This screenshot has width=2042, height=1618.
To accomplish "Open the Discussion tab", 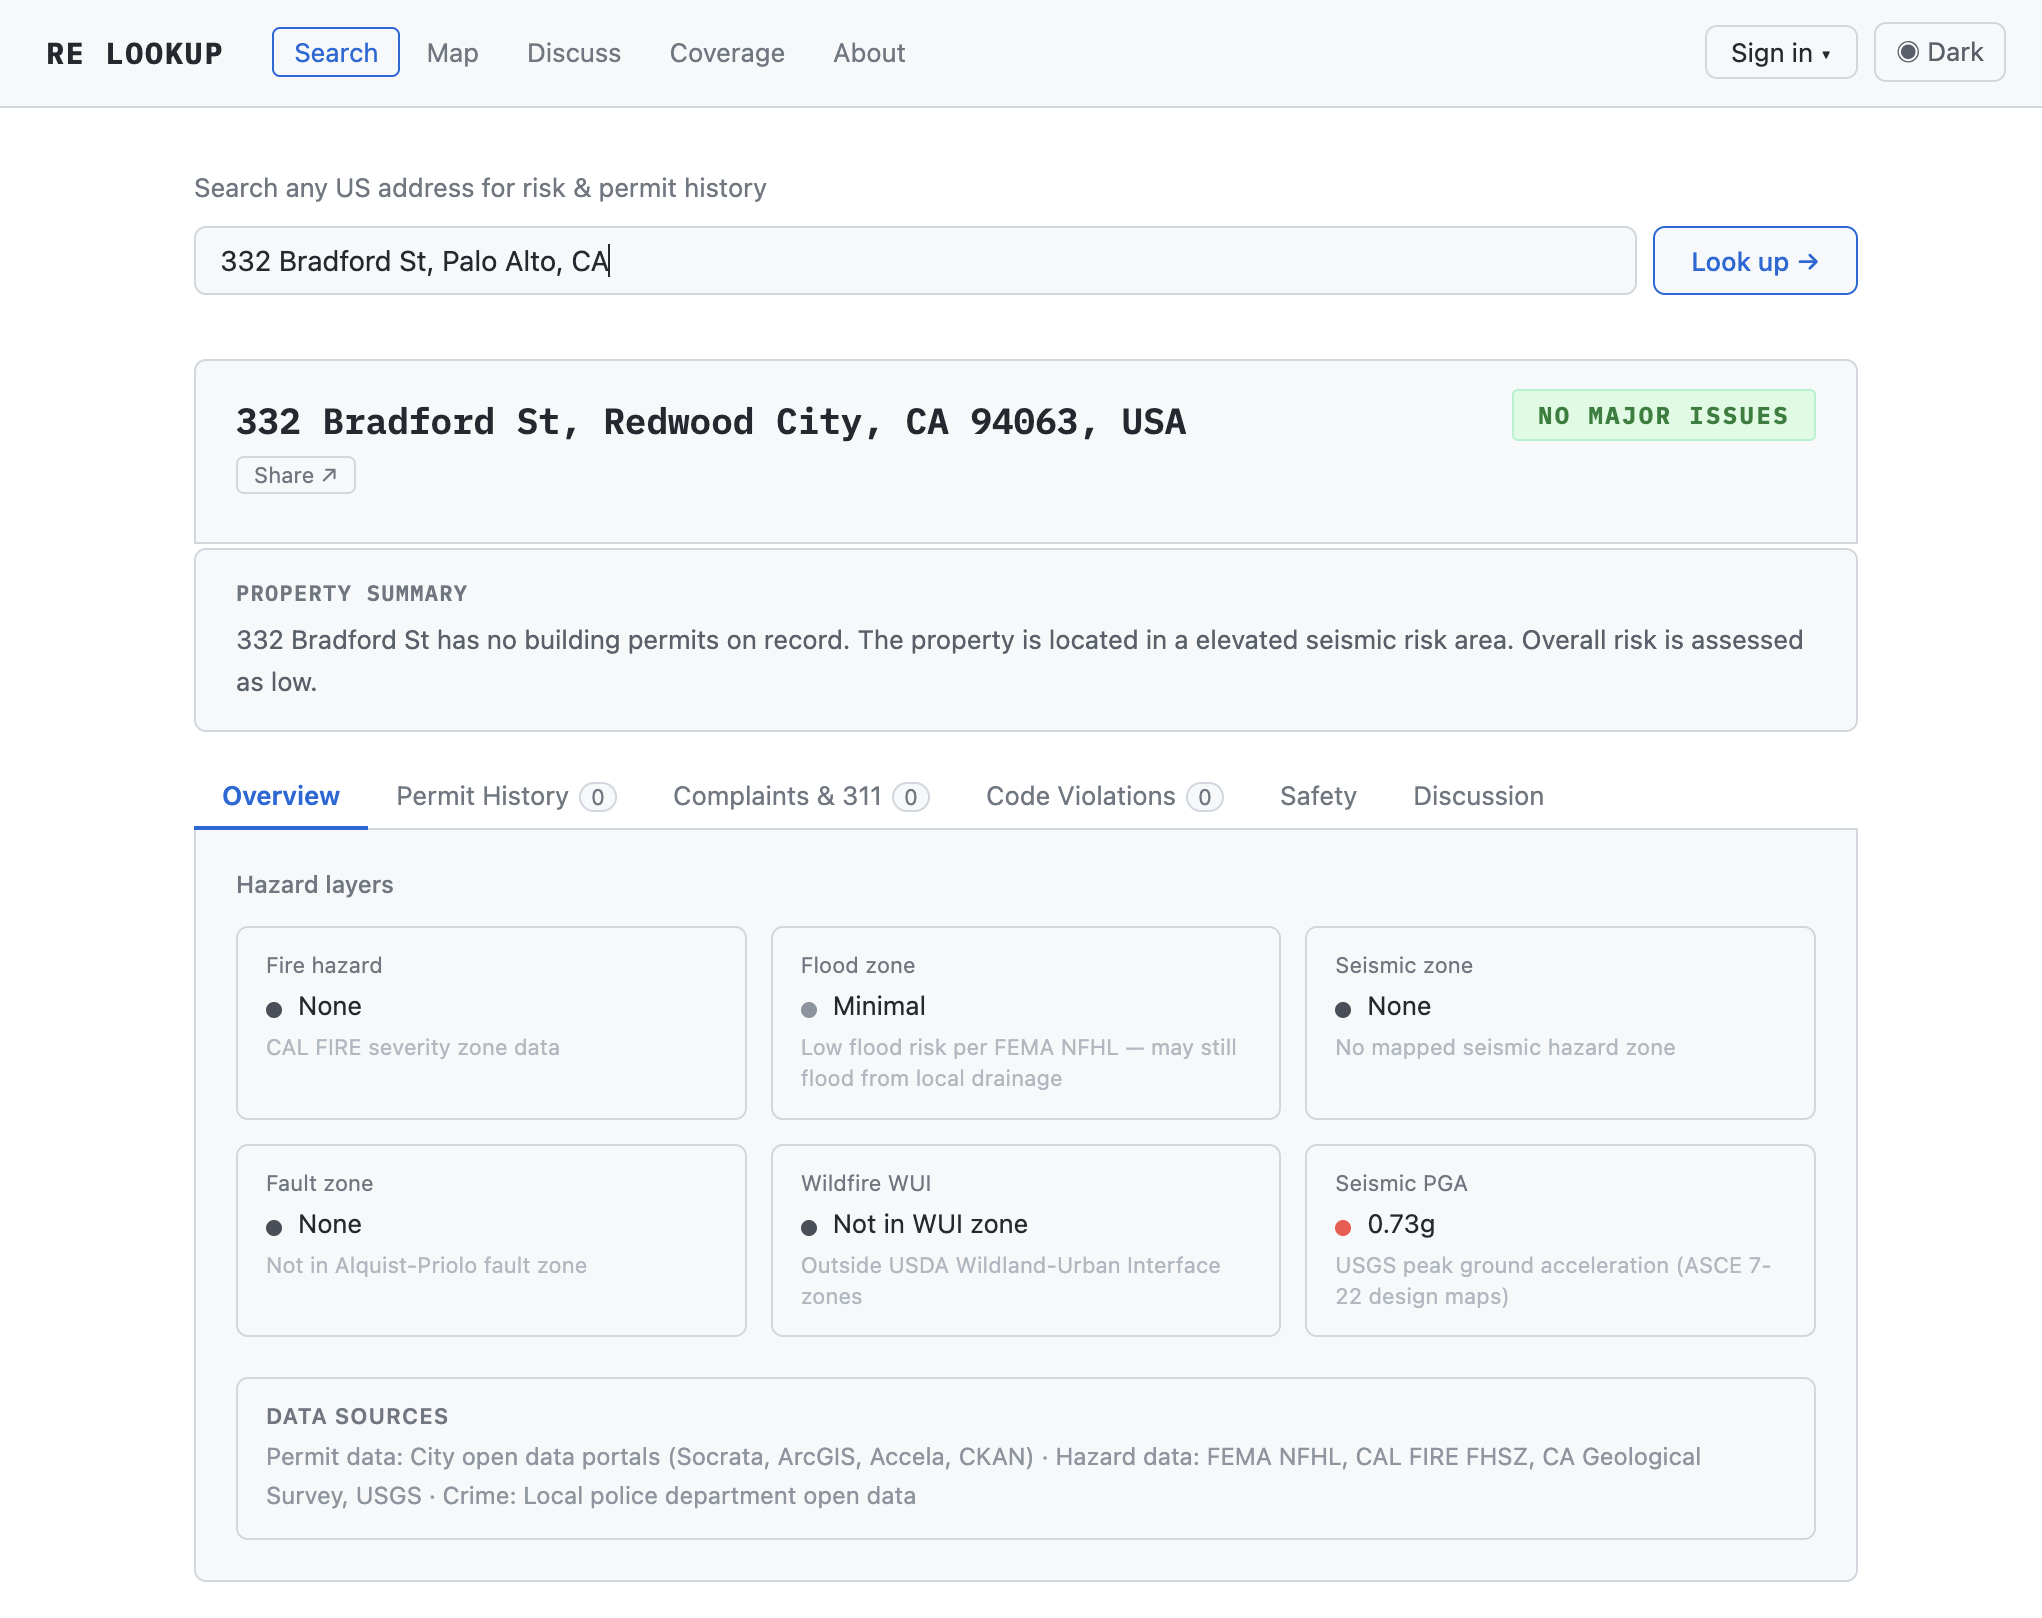I will (1478, 796).
